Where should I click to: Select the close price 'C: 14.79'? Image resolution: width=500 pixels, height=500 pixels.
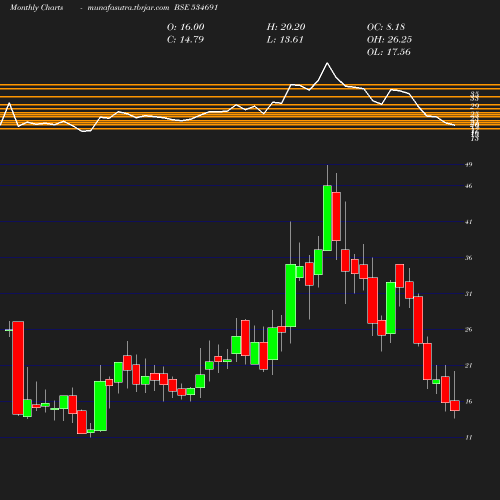185,40
